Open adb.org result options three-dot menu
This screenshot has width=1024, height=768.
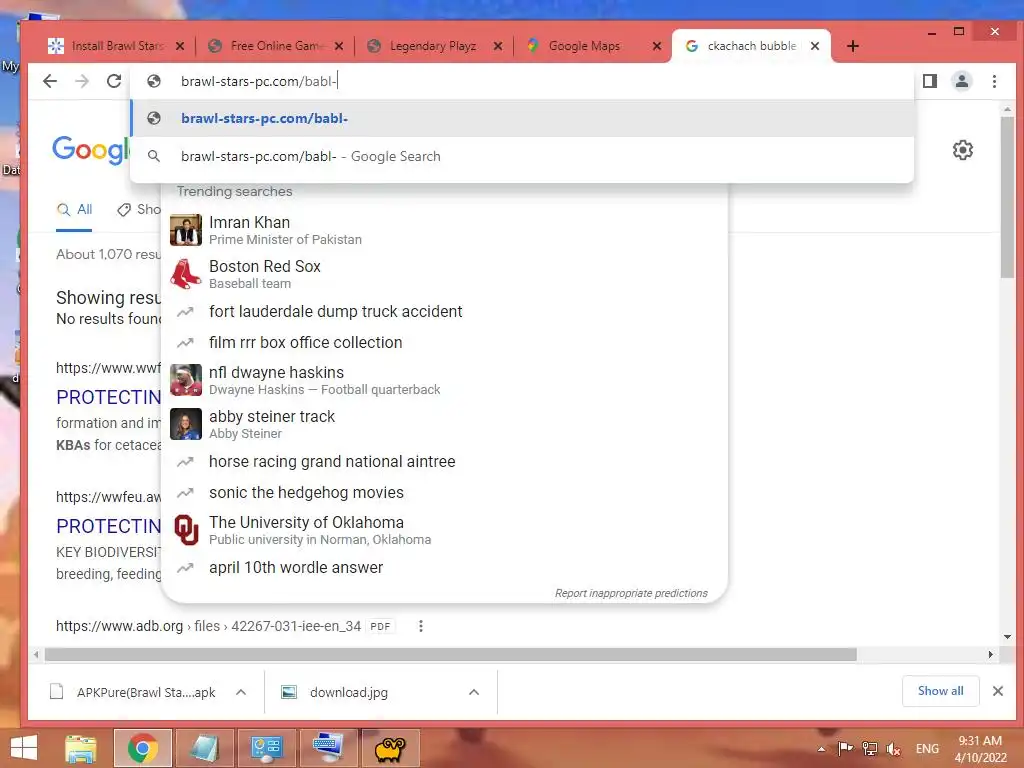point(421,626)
